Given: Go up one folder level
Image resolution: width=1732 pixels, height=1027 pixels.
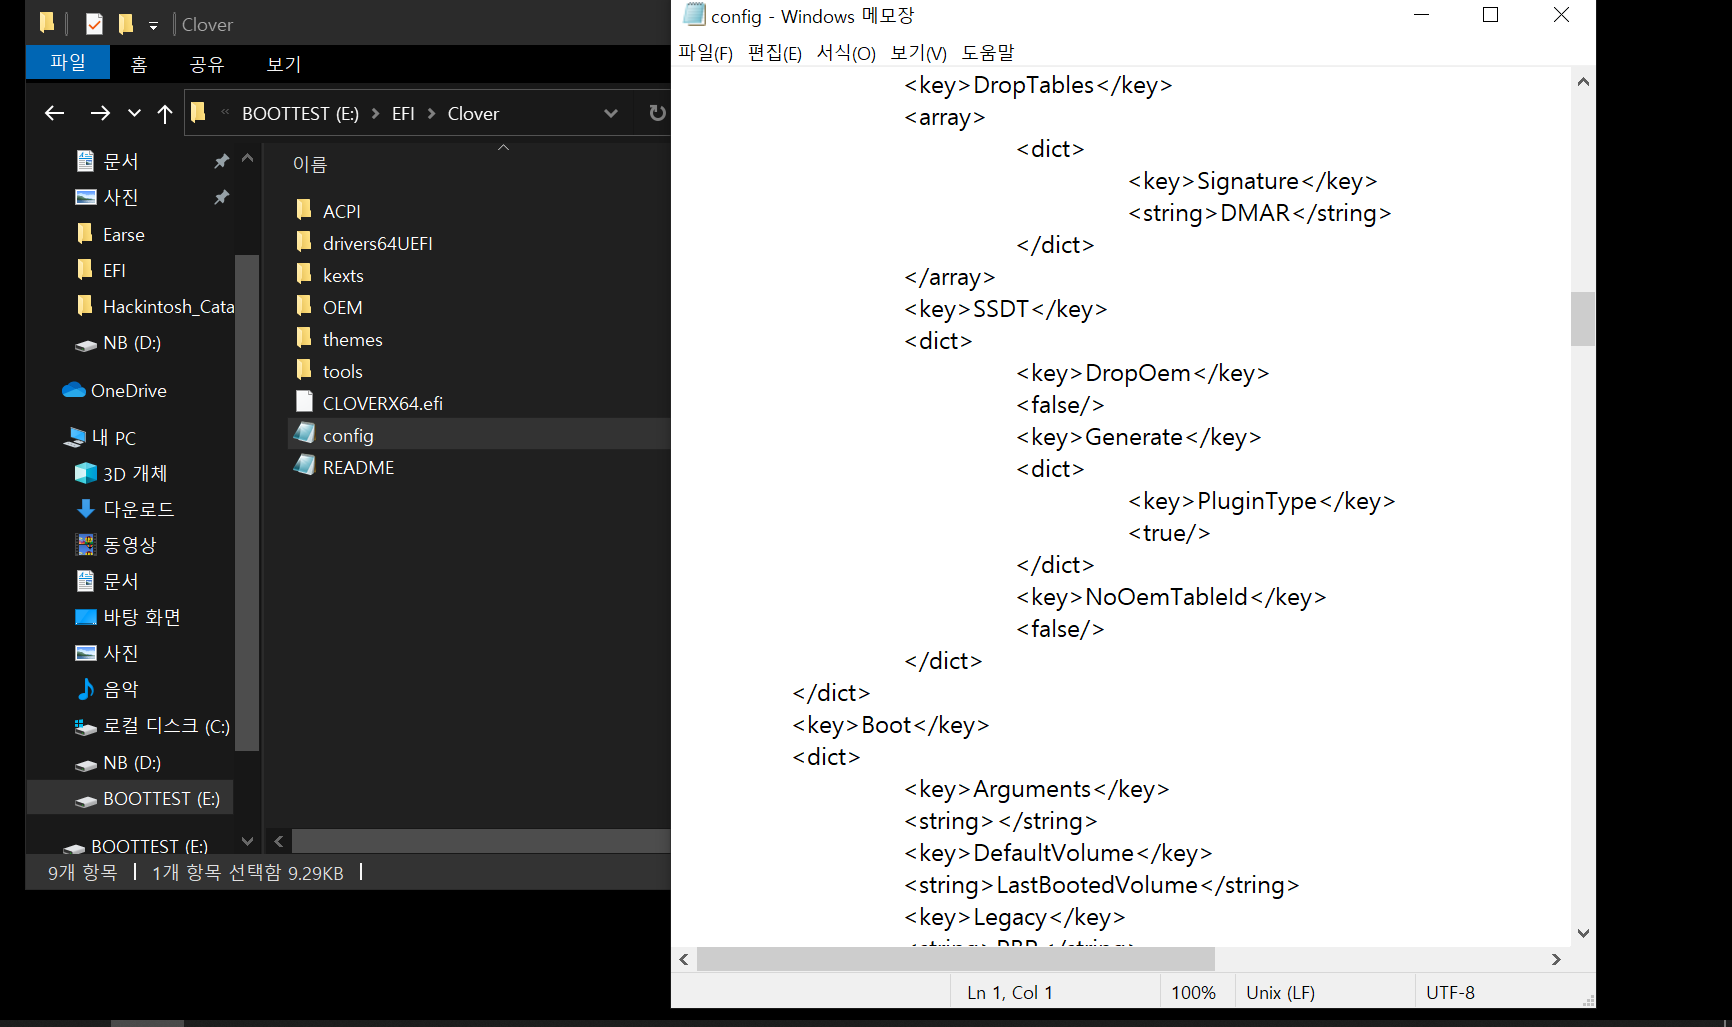Looking at the screenshot, I should pyautogui.click(x=165, y=114).
